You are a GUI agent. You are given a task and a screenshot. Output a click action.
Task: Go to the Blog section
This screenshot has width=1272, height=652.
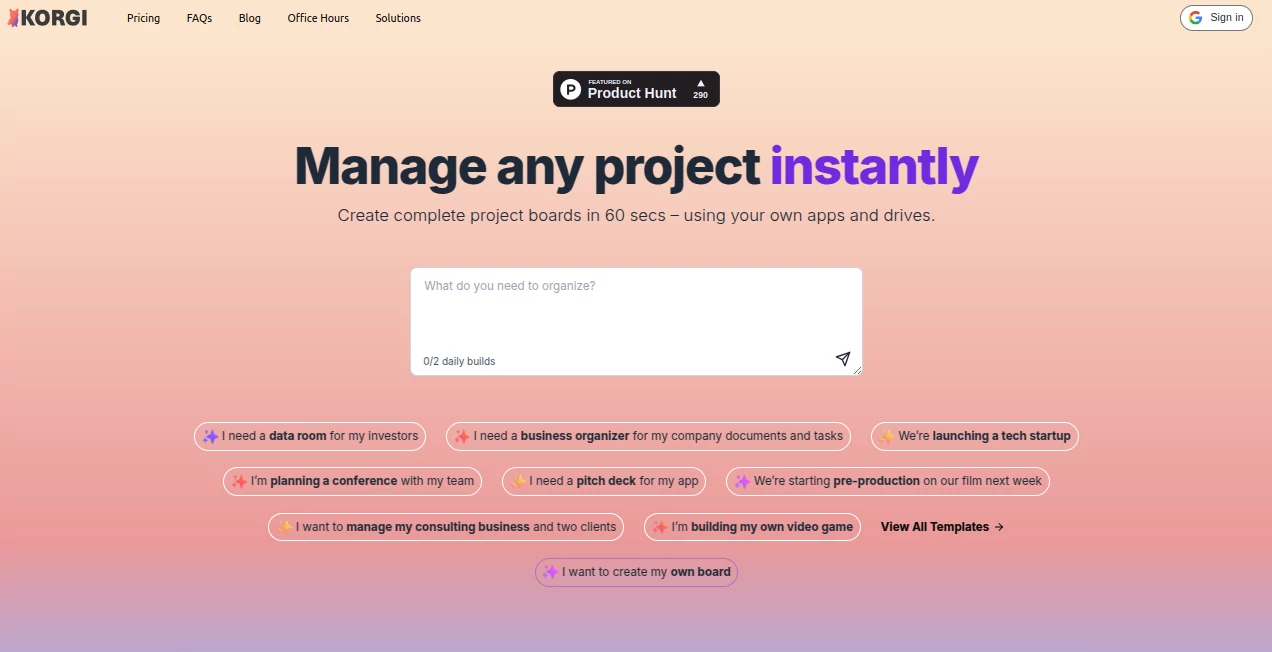249,17
